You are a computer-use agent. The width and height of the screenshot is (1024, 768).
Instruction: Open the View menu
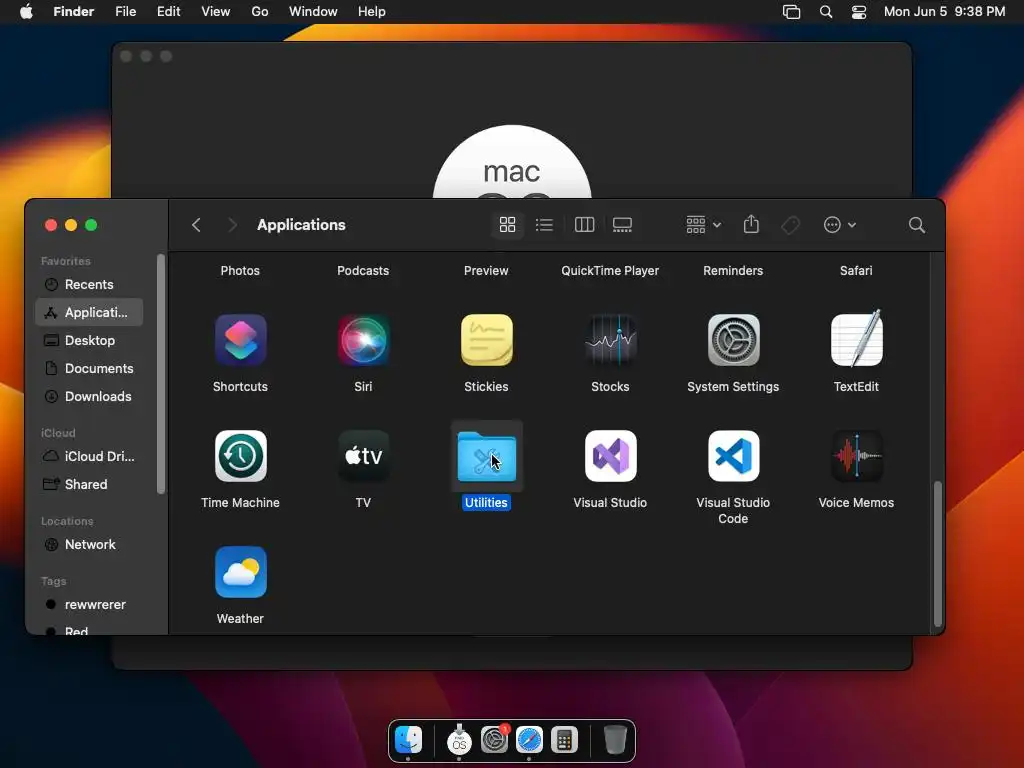click(216, 12)
